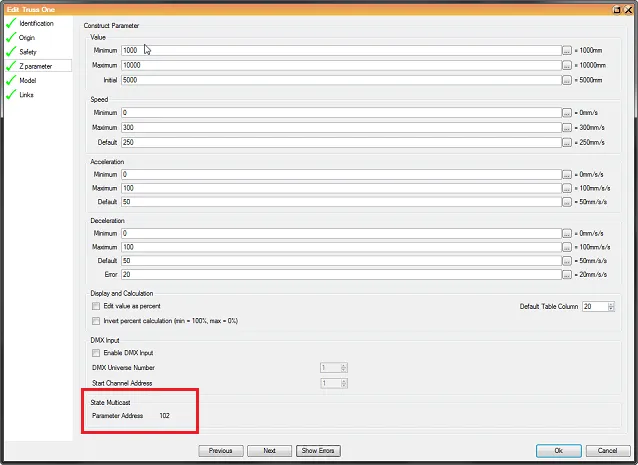Click the Show Errors button
This screenshot has width=638, height=465.
[316, 451]
